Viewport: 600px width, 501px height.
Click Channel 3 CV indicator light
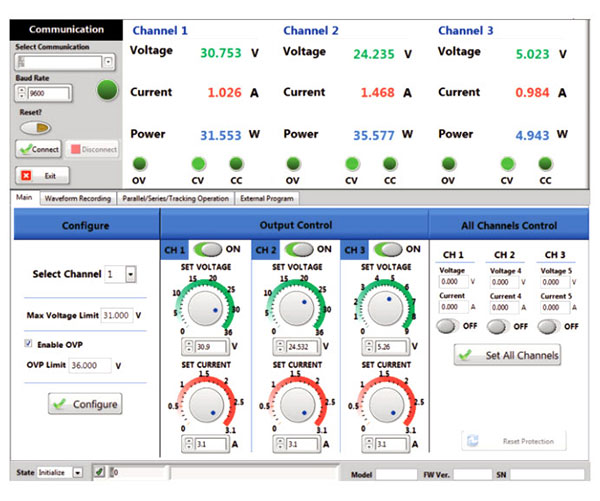(507, 164)
